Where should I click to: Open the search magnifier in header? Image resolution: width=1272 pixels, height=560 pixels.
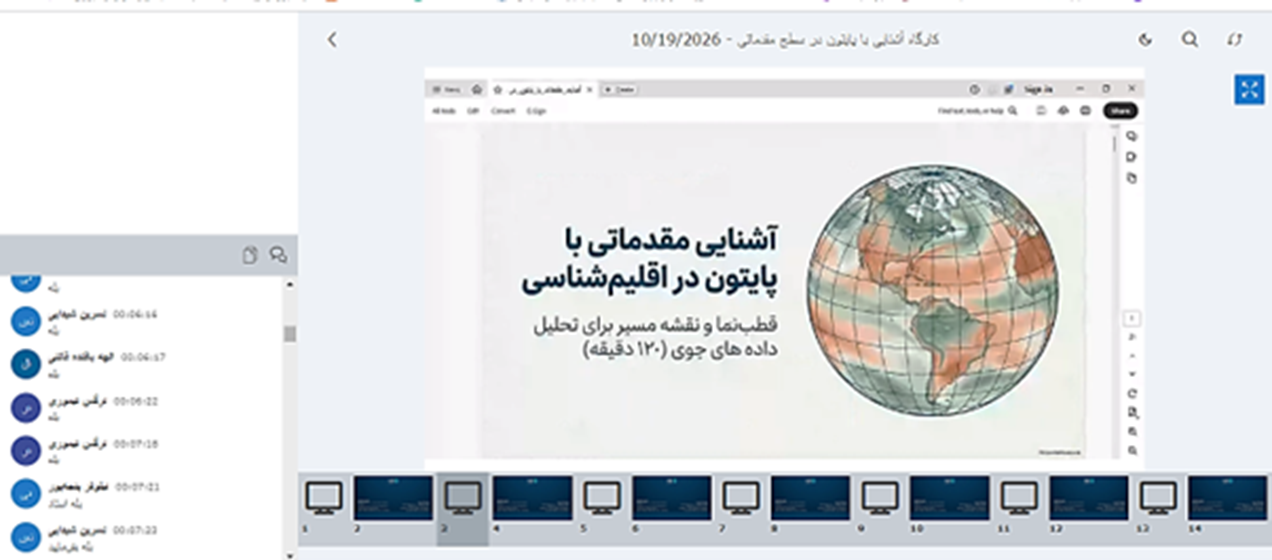tap(1190, 40)
